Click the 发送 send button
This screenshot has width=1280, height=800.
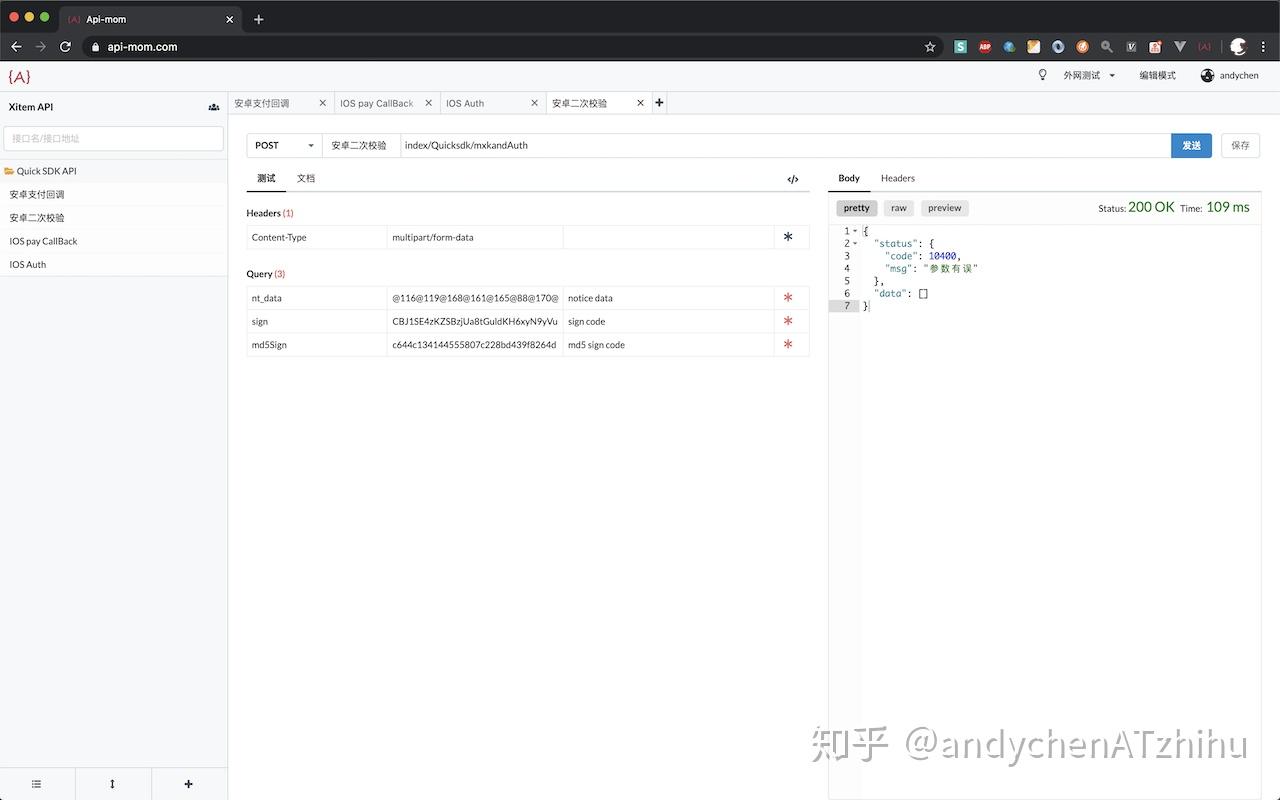1192,145
